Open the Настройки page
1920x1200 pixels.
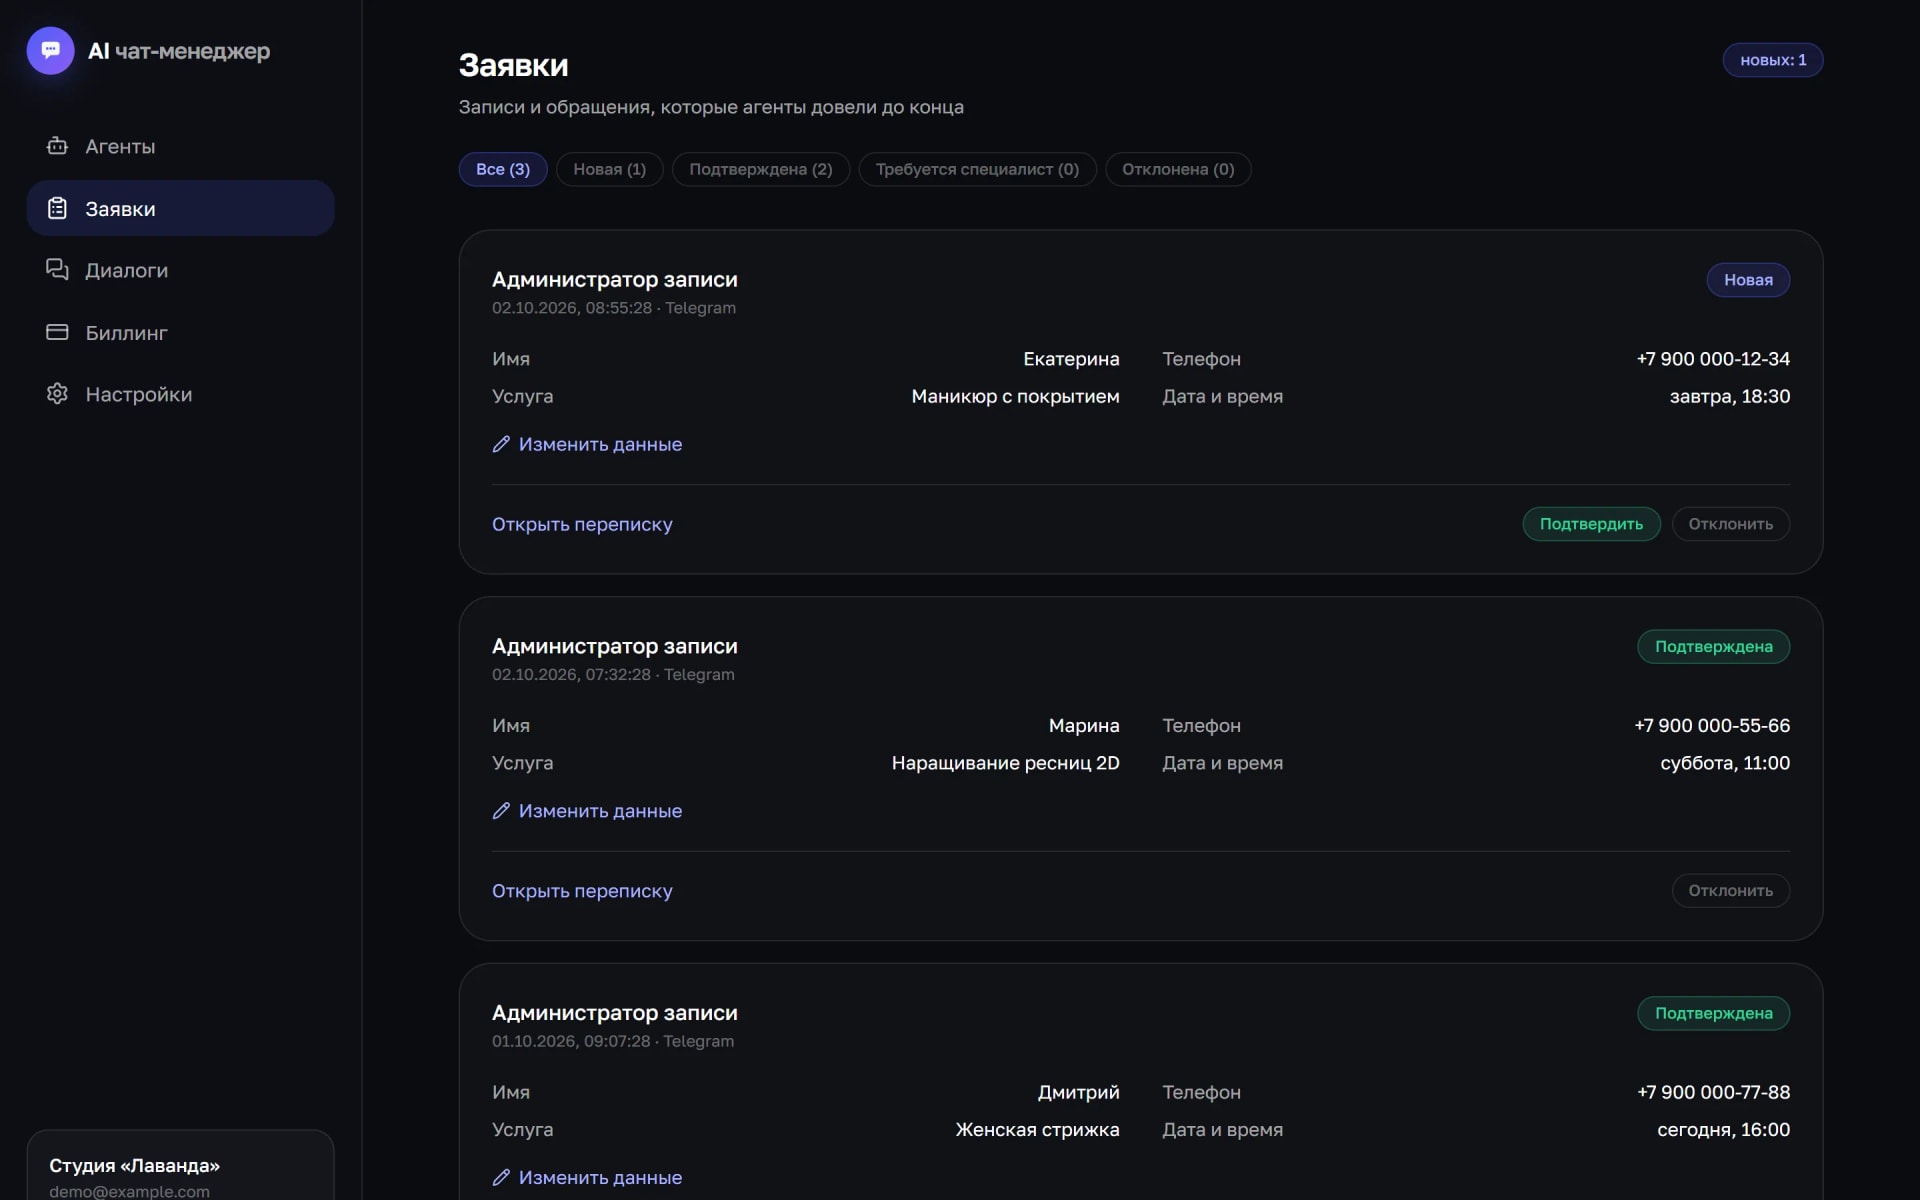click(x=180, y=394)
